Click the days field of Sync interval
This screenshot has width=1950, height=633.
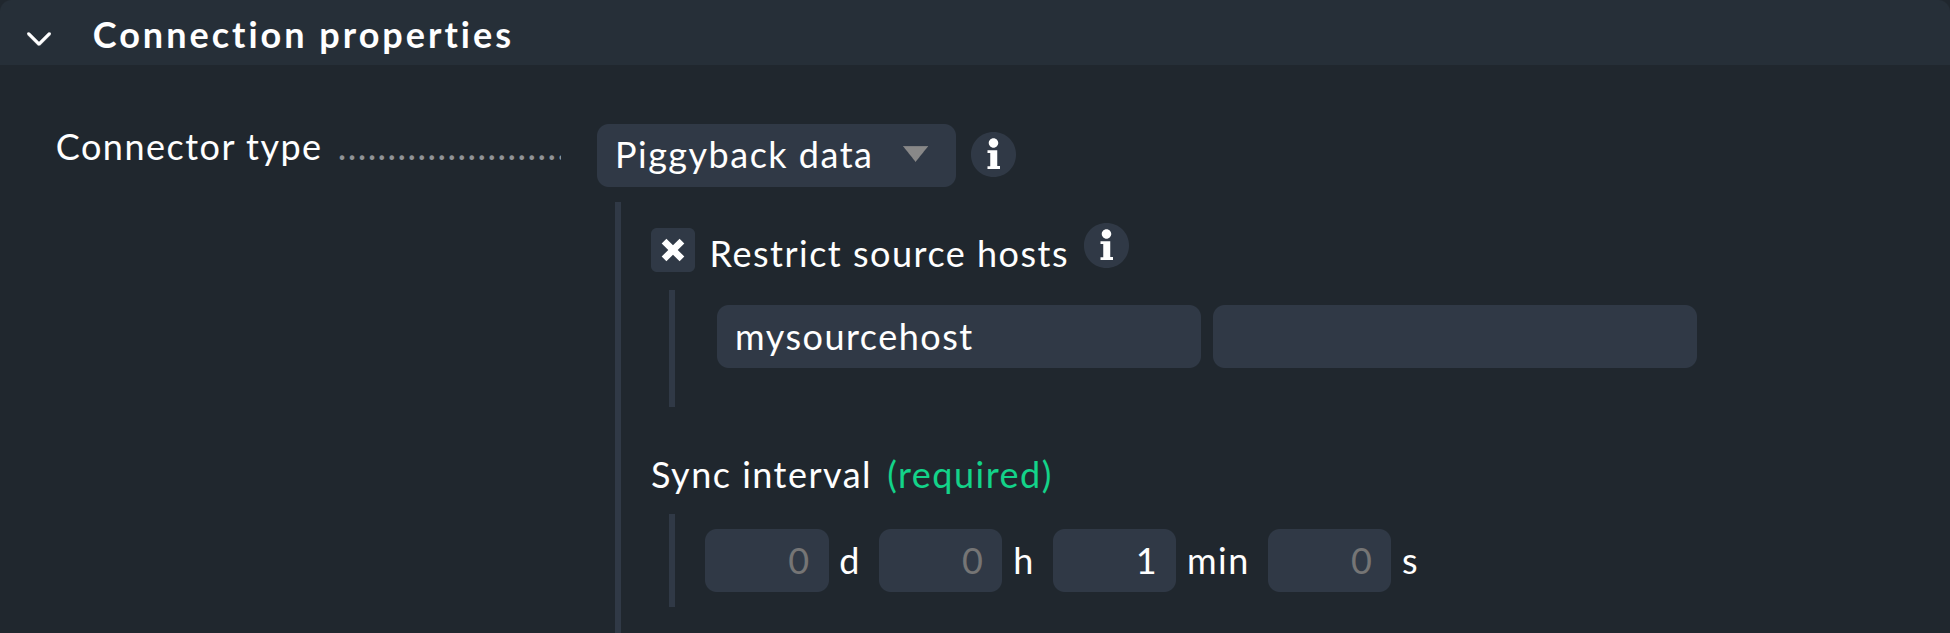[x=766, y=561]
